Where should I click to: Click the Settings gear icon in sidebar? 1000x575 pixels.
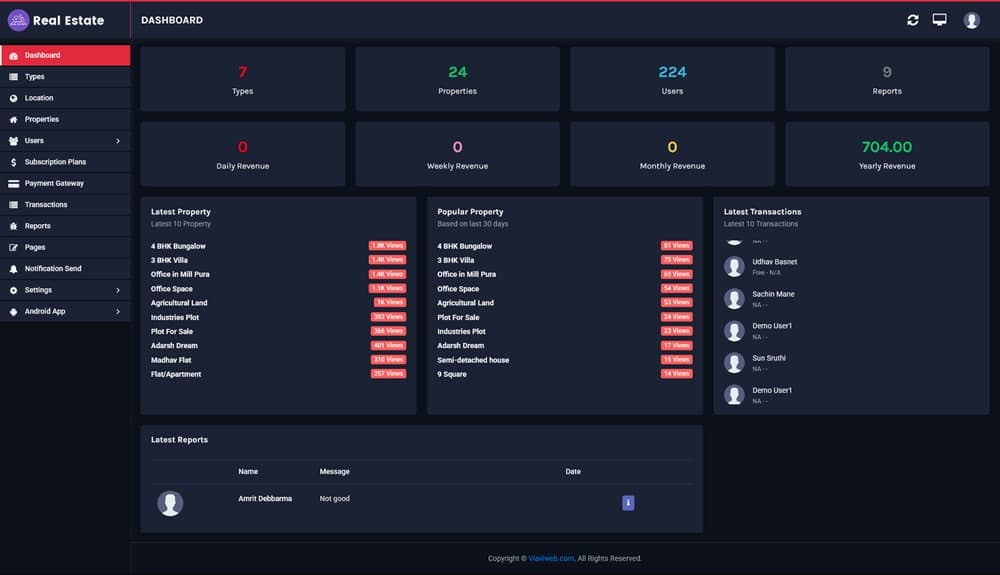(x=13, y=290)
